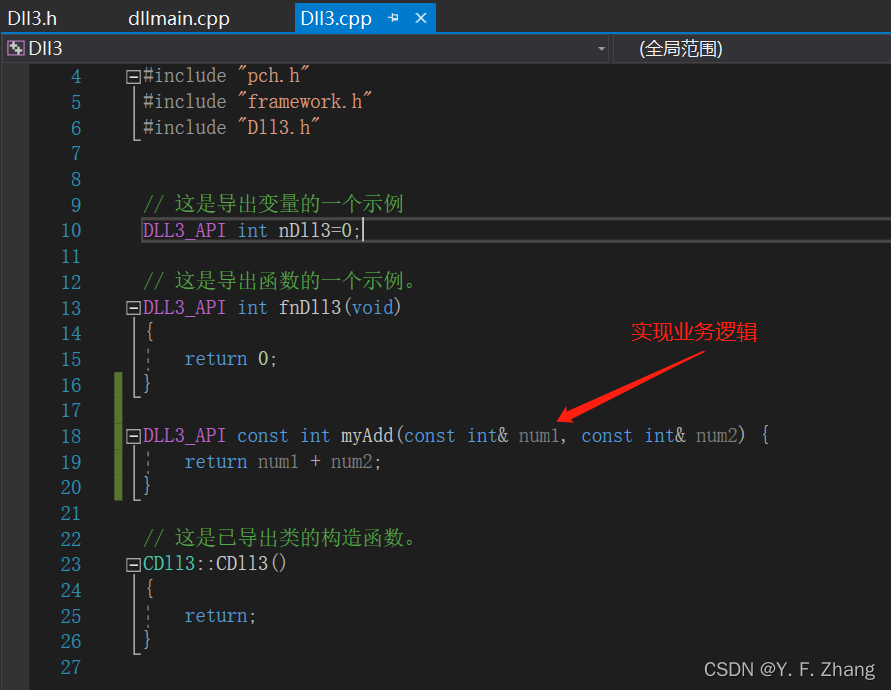
Task: Close the Dll3.cpp tab
Action: click(420, 18)
